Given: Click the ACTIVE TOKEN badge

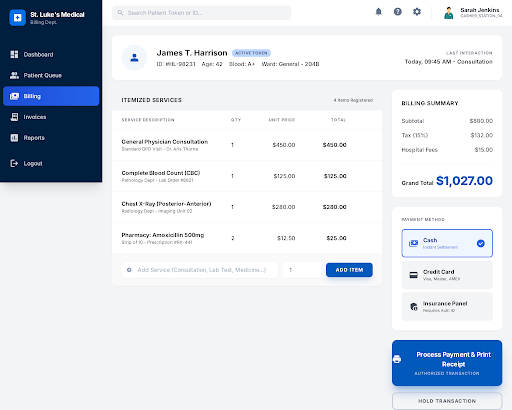Looking at the screenshot, I should (x=251, y=53).
